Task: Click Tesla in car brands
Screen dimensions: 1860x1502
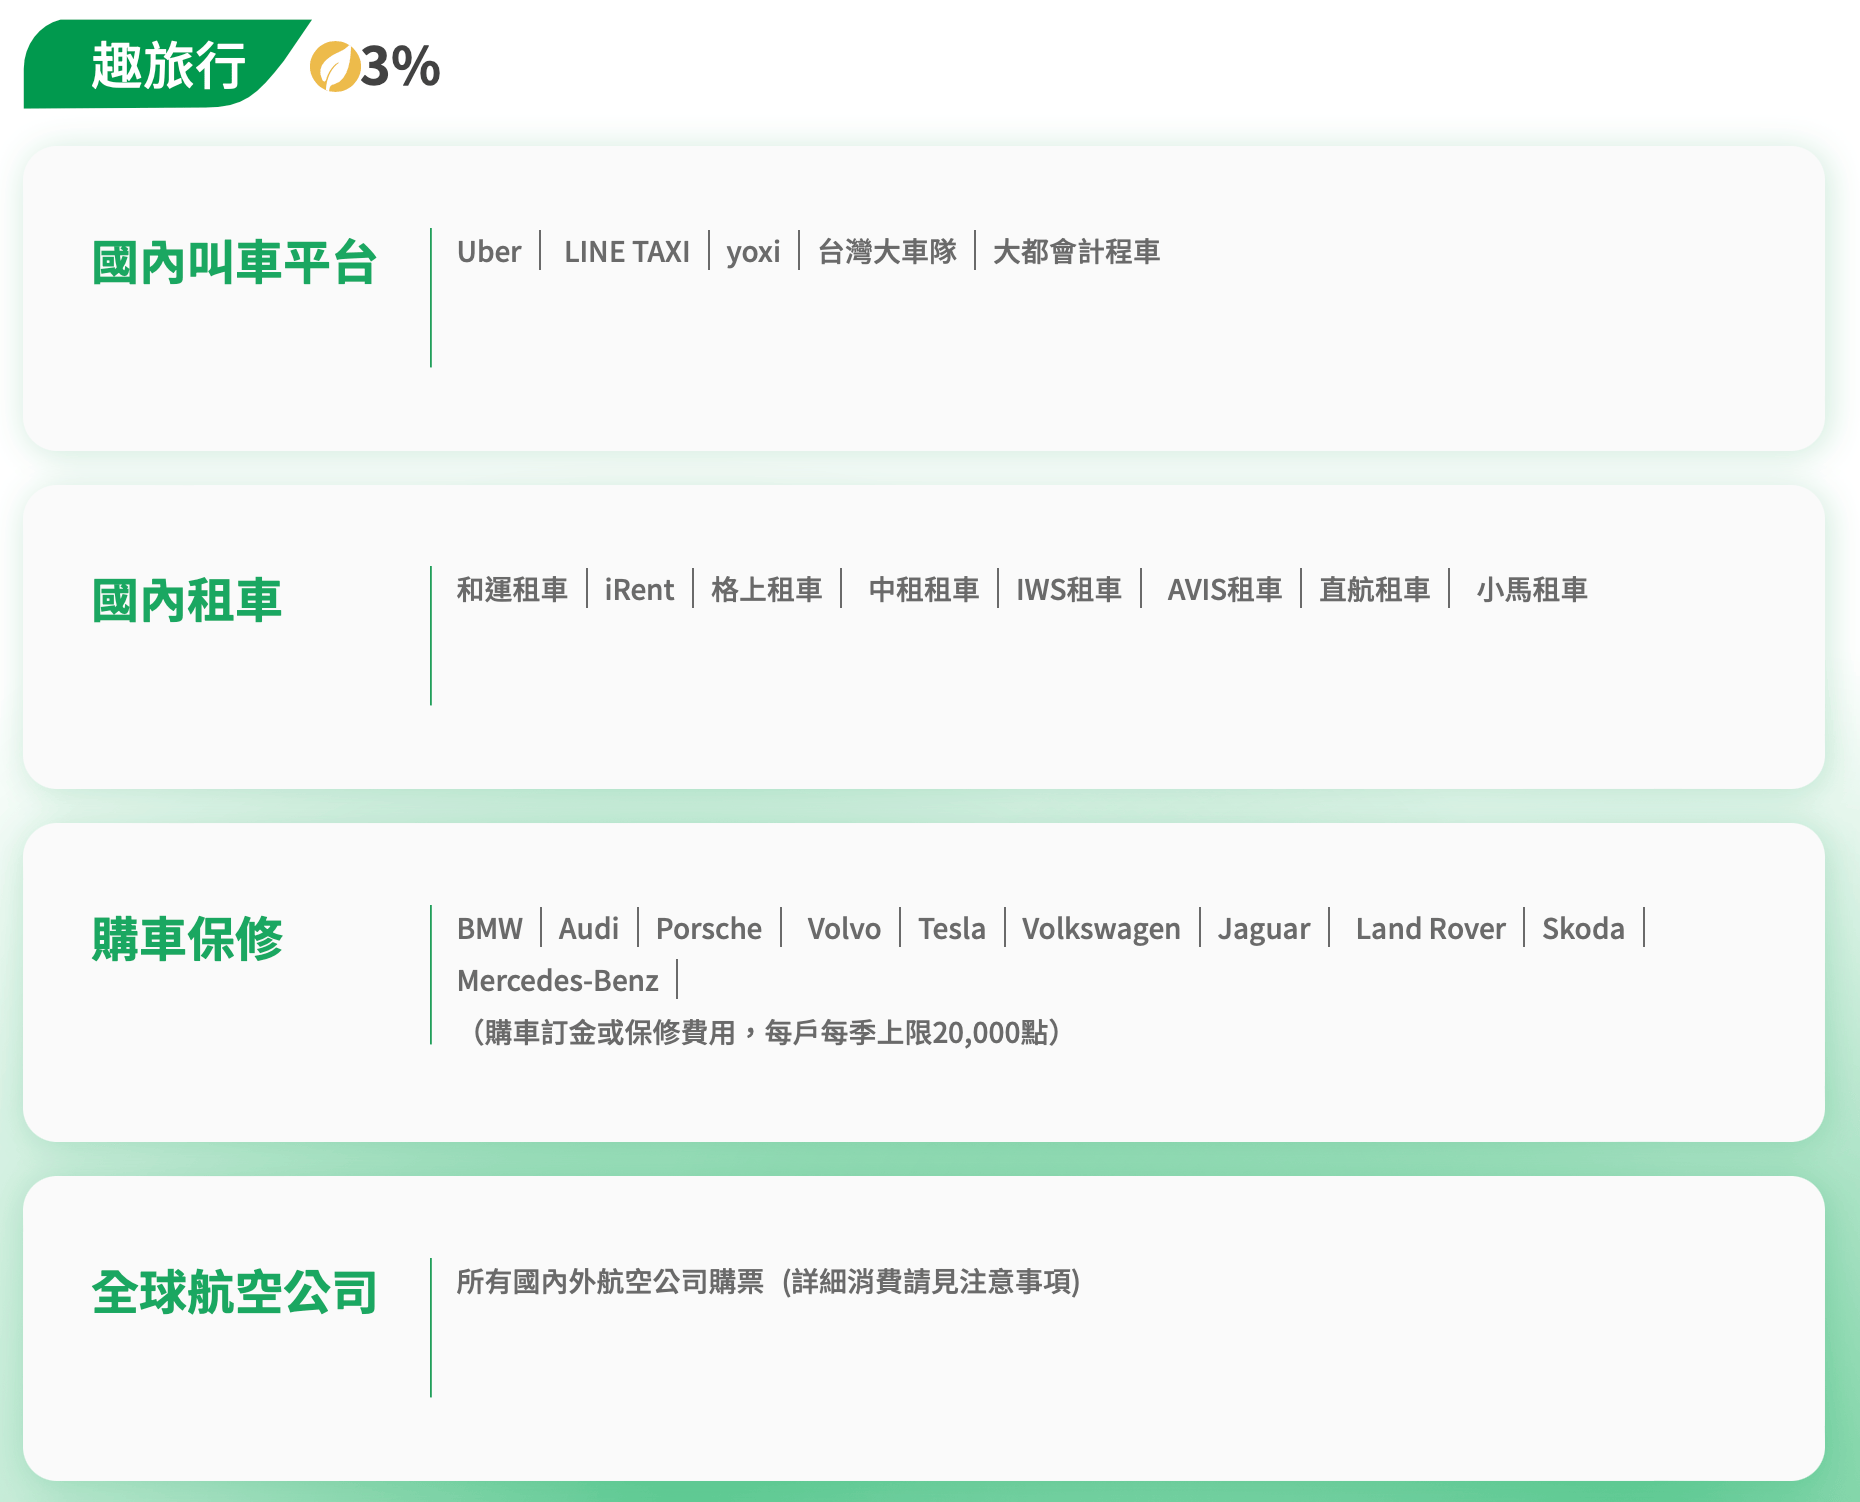Action: click(952, 929)
